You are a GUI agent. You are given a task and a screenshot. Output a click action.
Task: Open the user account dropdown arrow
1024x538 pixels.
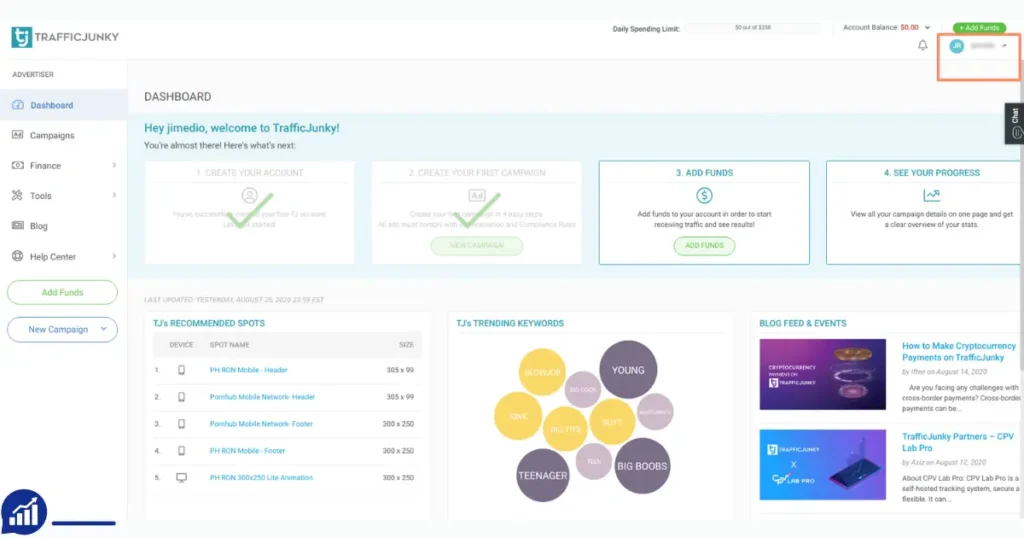[1004, 46]
